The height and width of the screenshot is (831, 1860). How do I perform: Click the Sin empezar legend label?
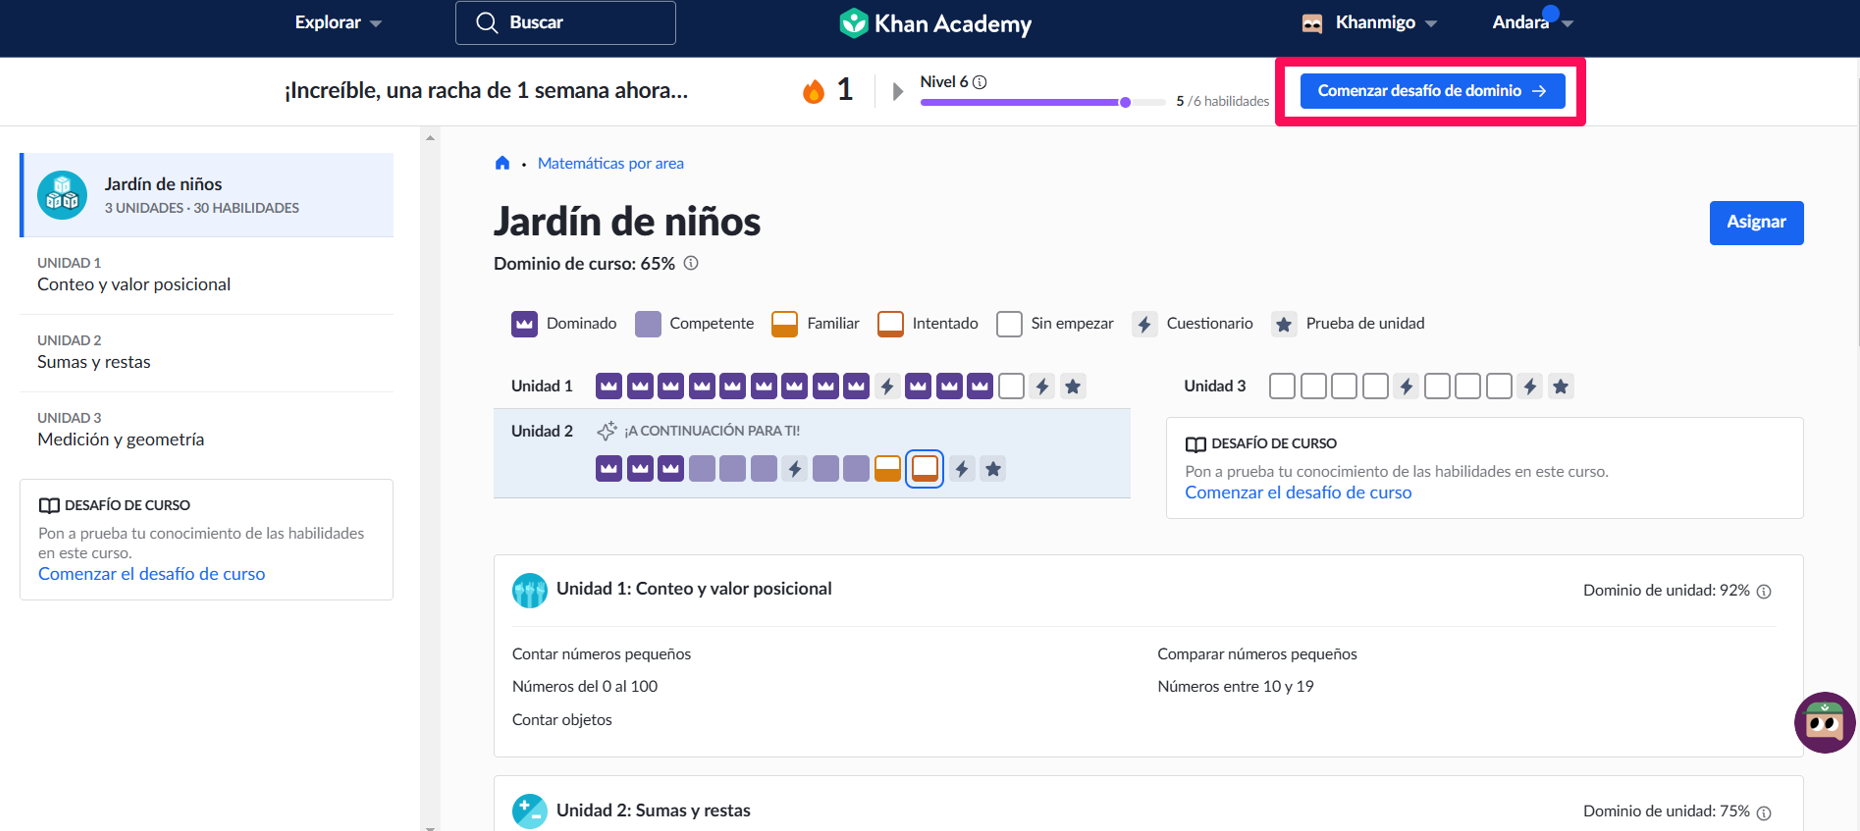click(x=1072, y=324)
